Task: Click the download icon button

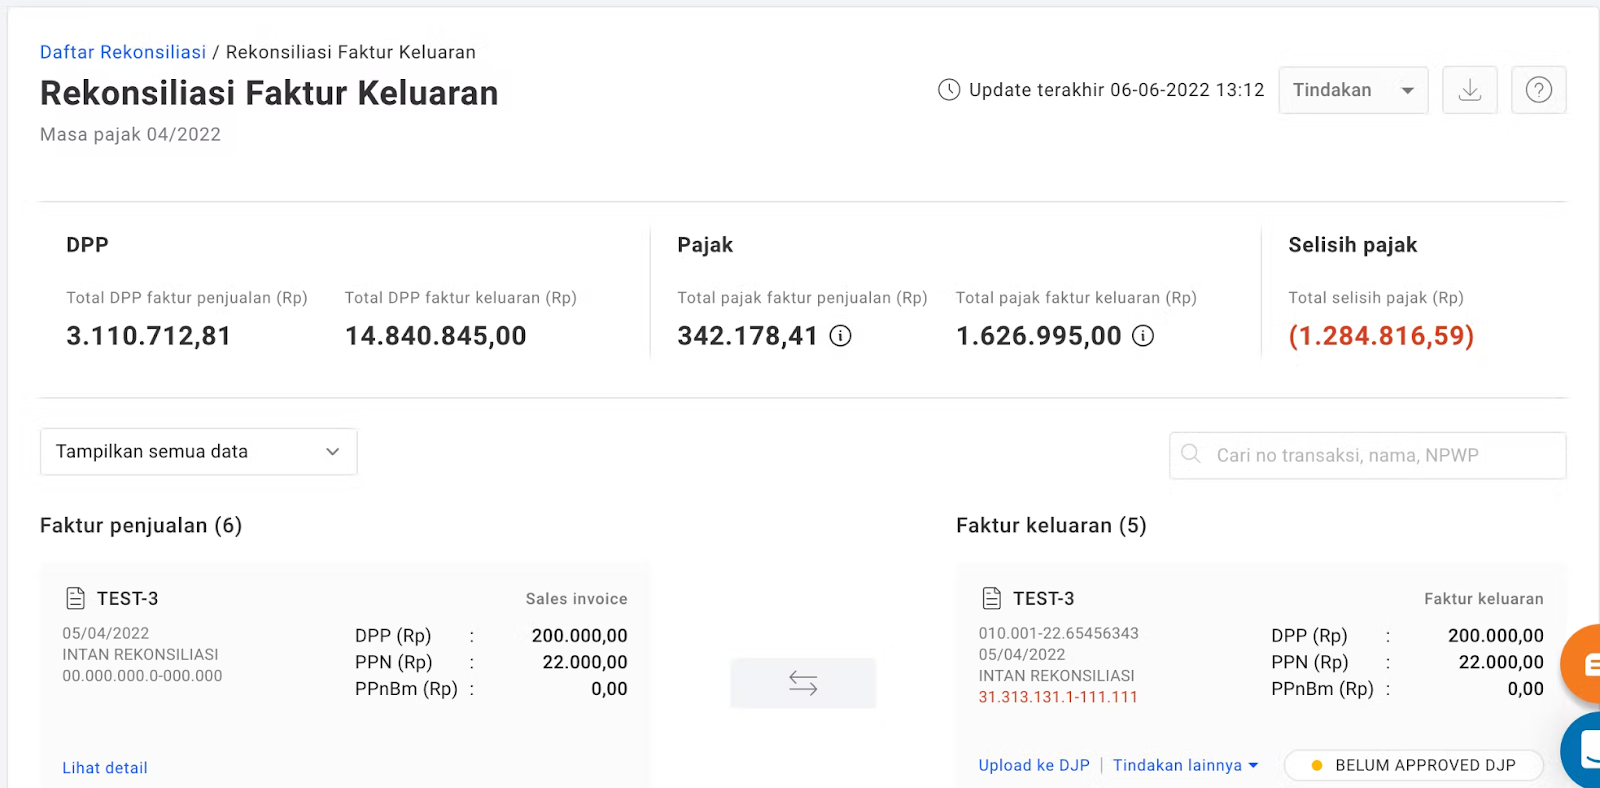Action: (1469, 90)
